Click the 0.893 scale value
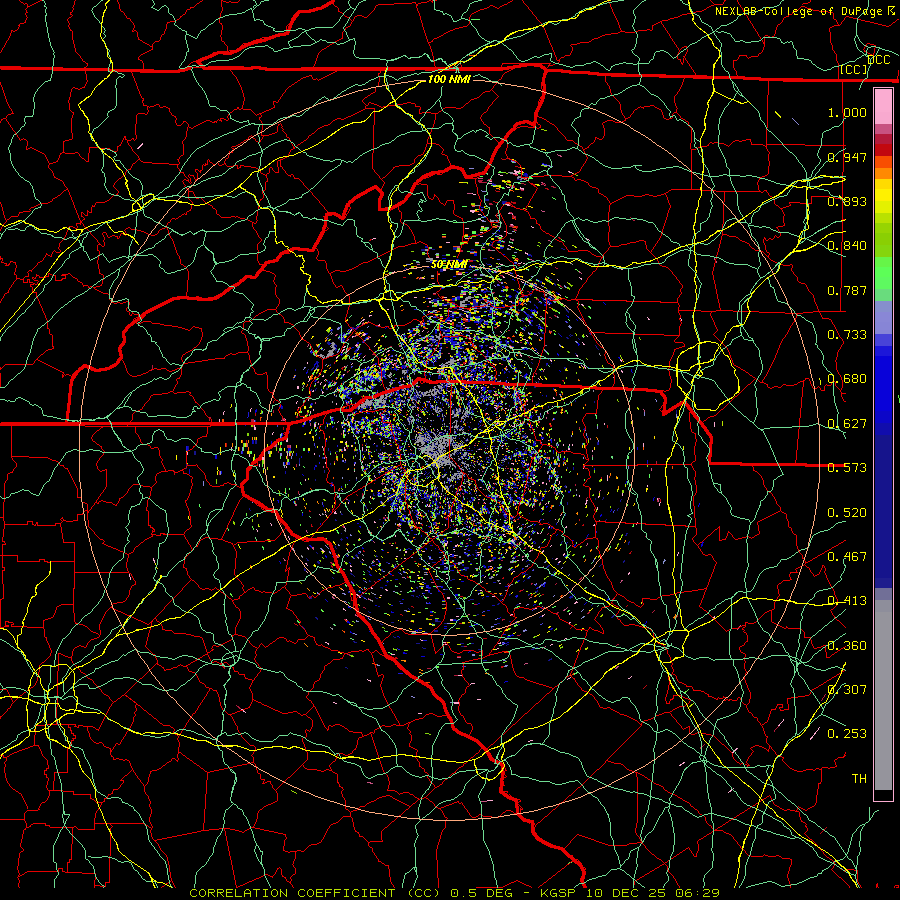The image size is (900, 900). (x=847, y=201)
